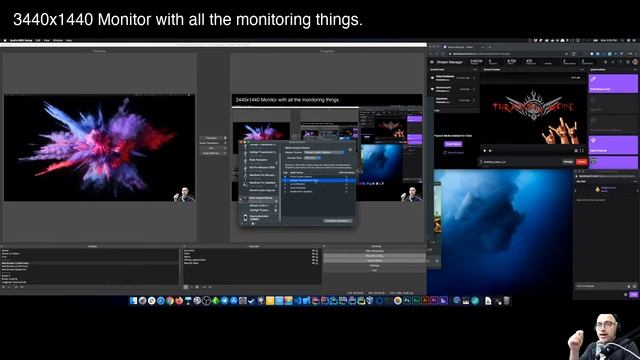Screen dimensions: 640x360
Task: Toggle Use checkbox for first audio device row
Action: [x=285, y=177]
